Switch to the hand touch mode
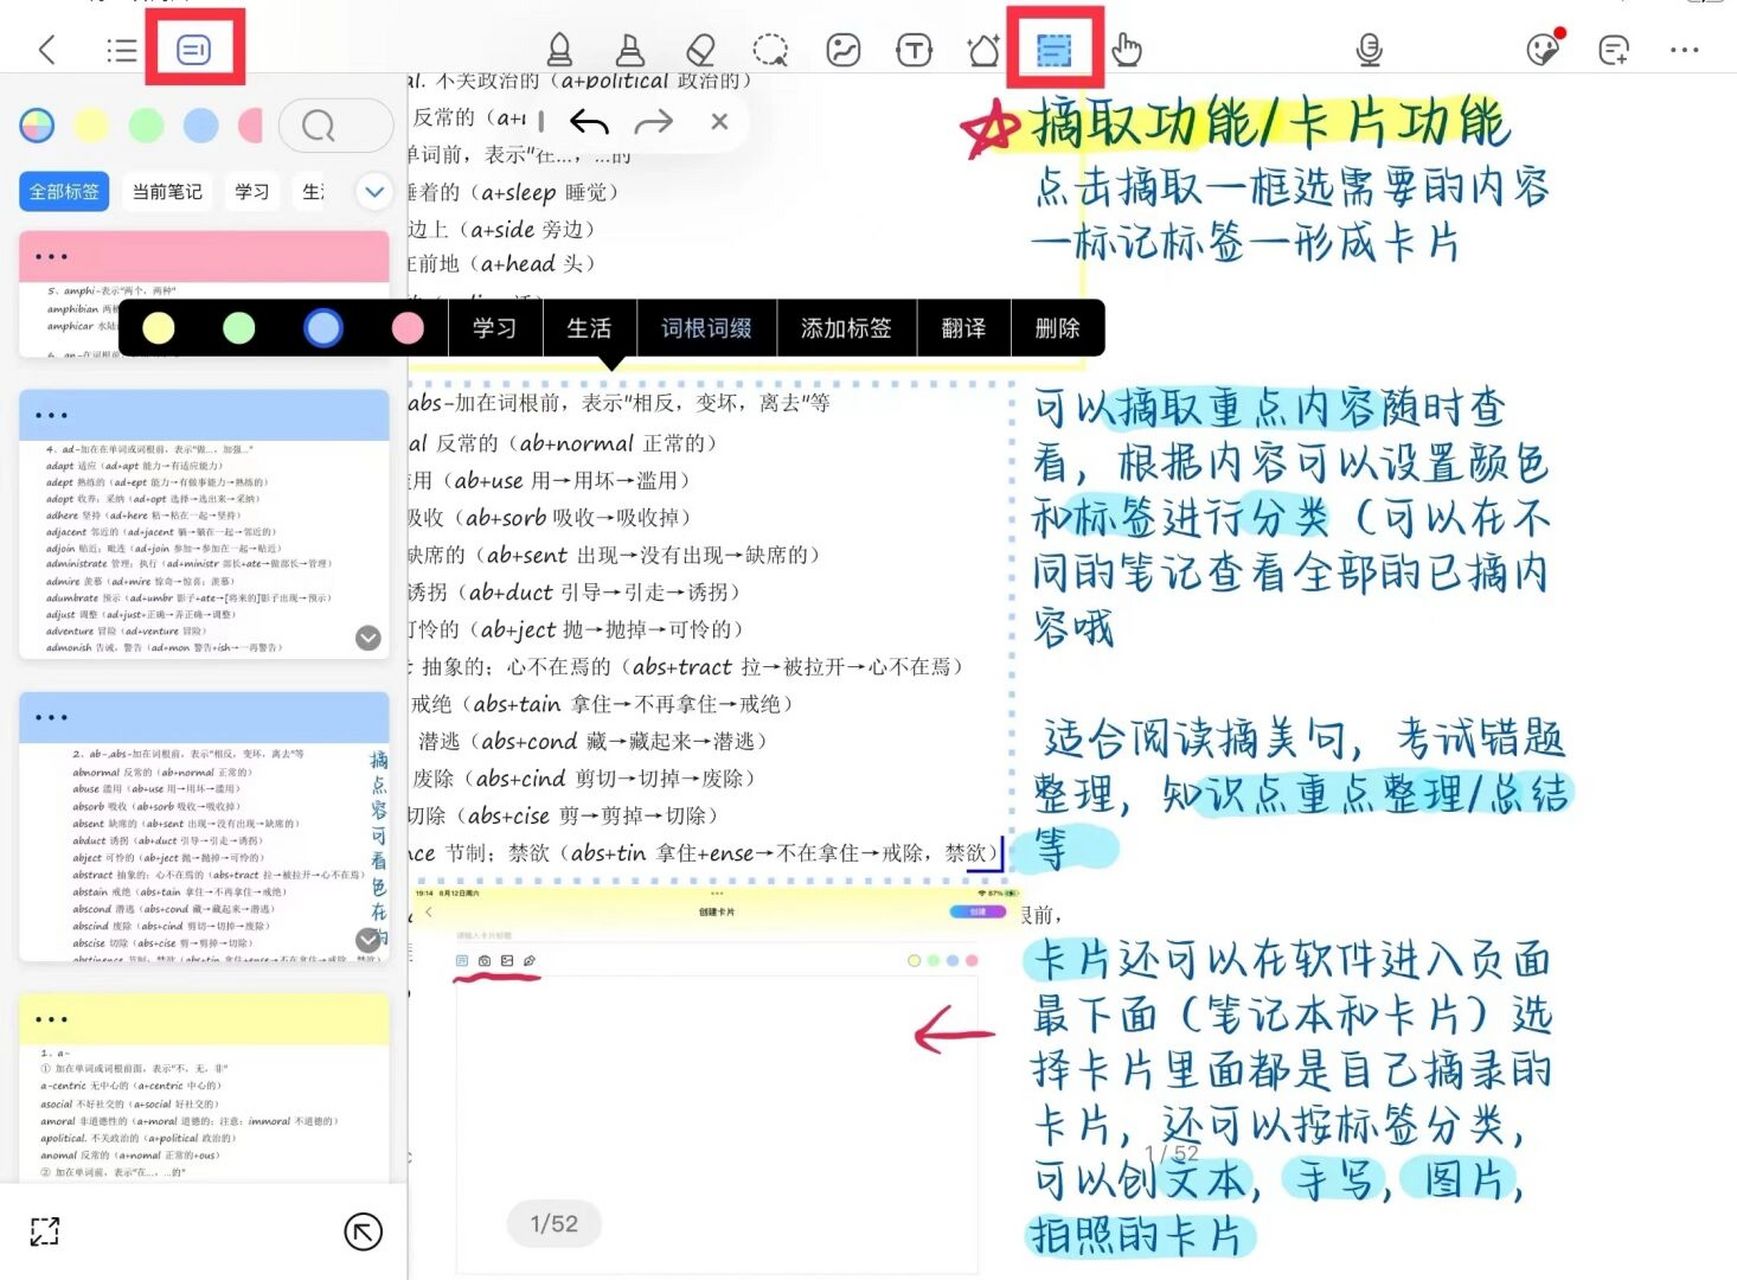 pos(1126,49)
